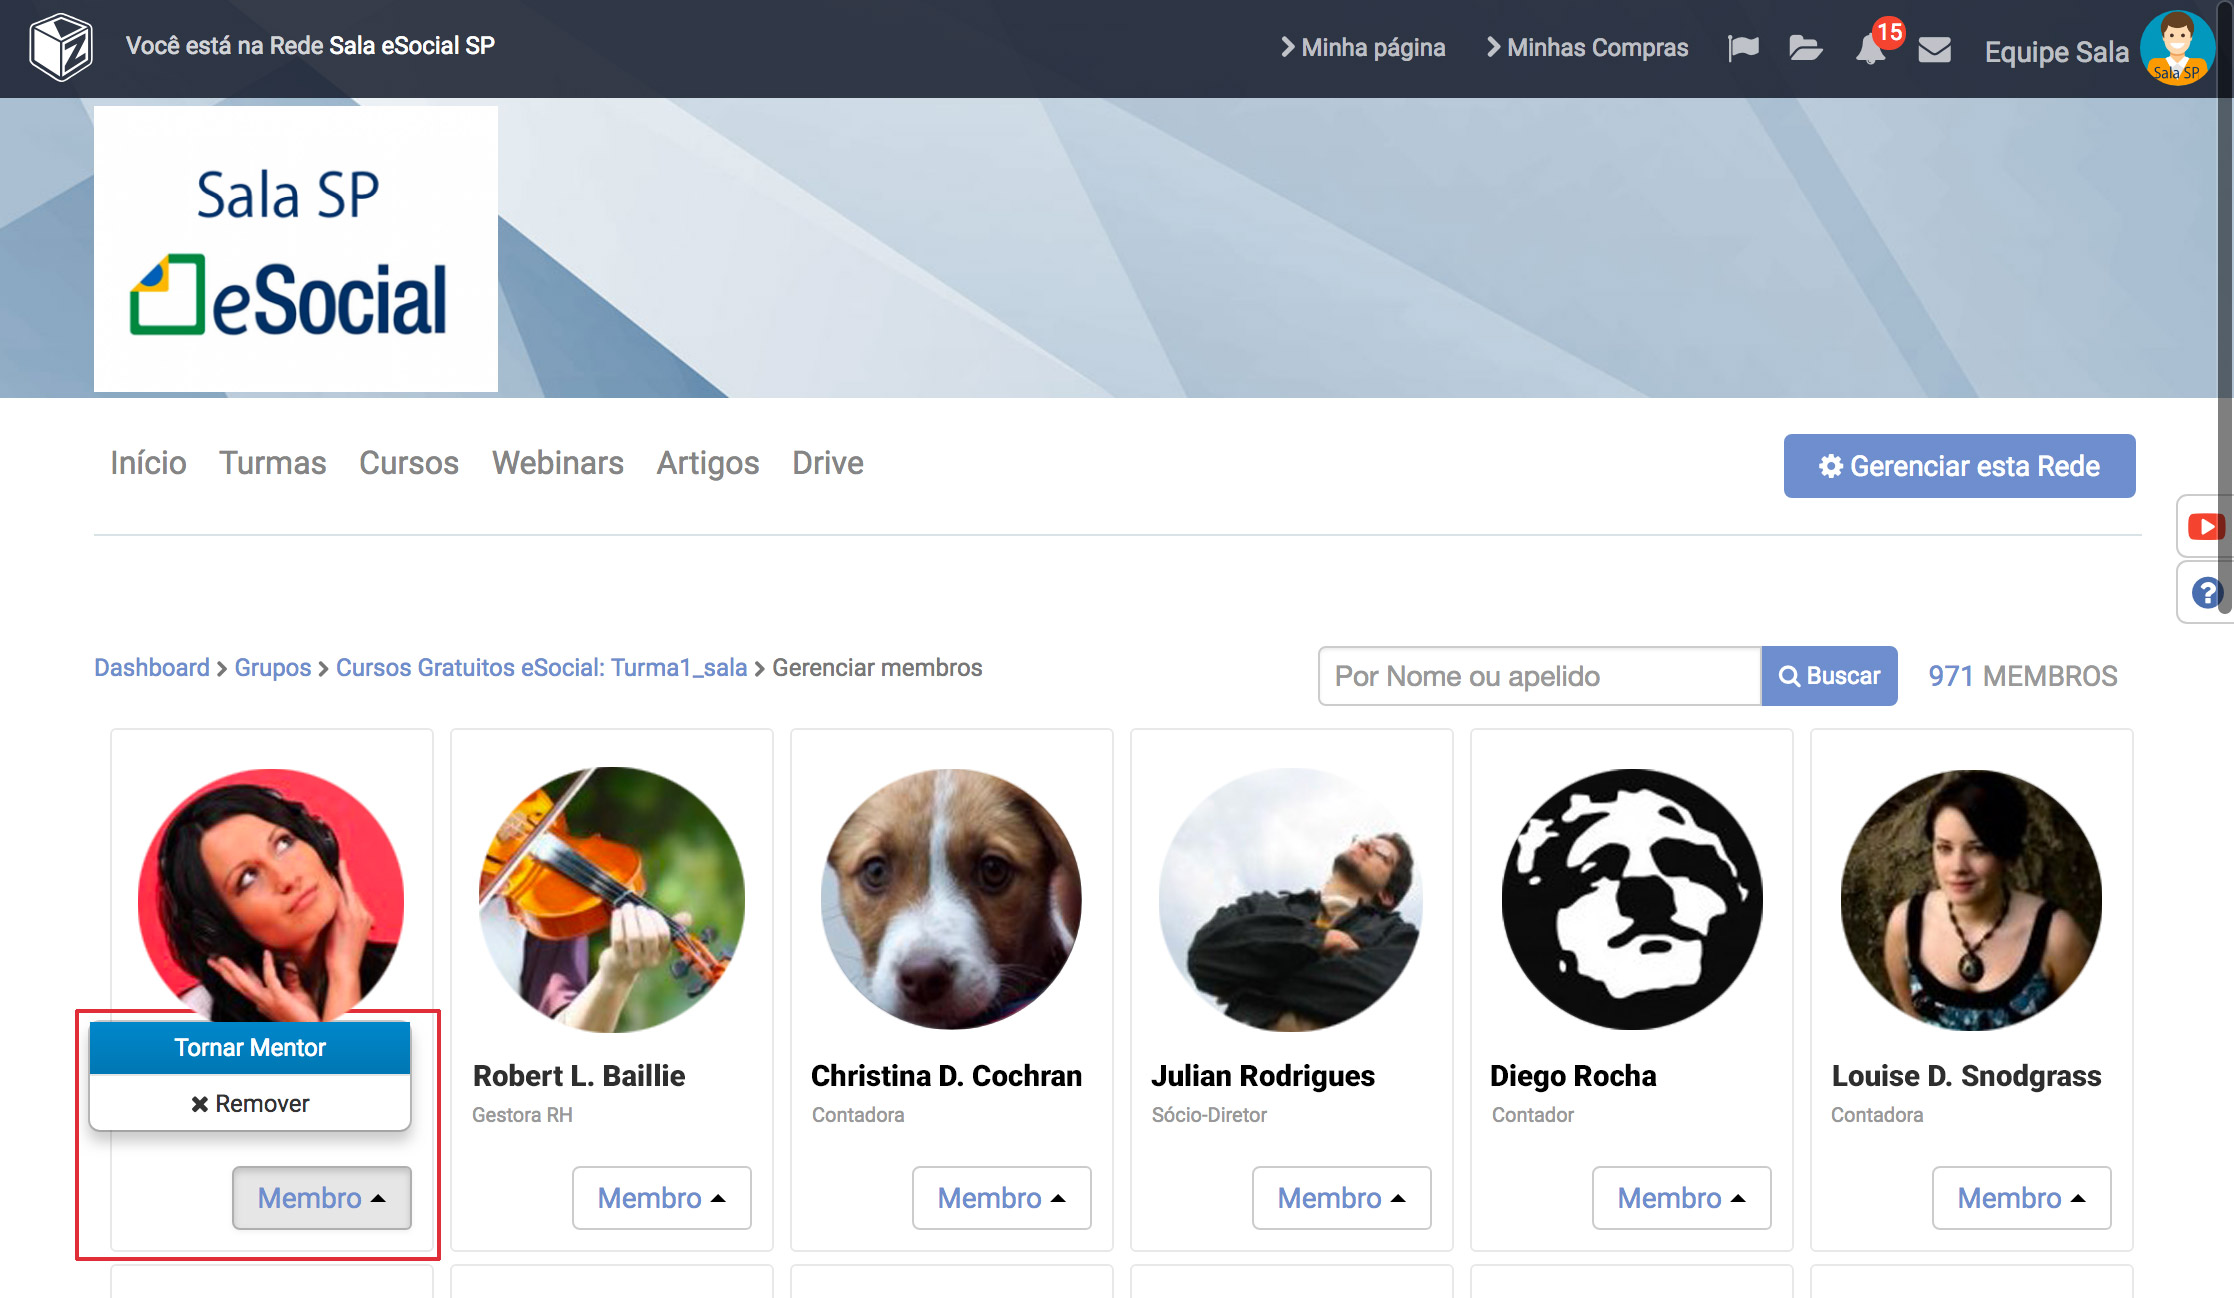Open notifications bell with 15 badge
2234x1298 pixels.
1870,48
